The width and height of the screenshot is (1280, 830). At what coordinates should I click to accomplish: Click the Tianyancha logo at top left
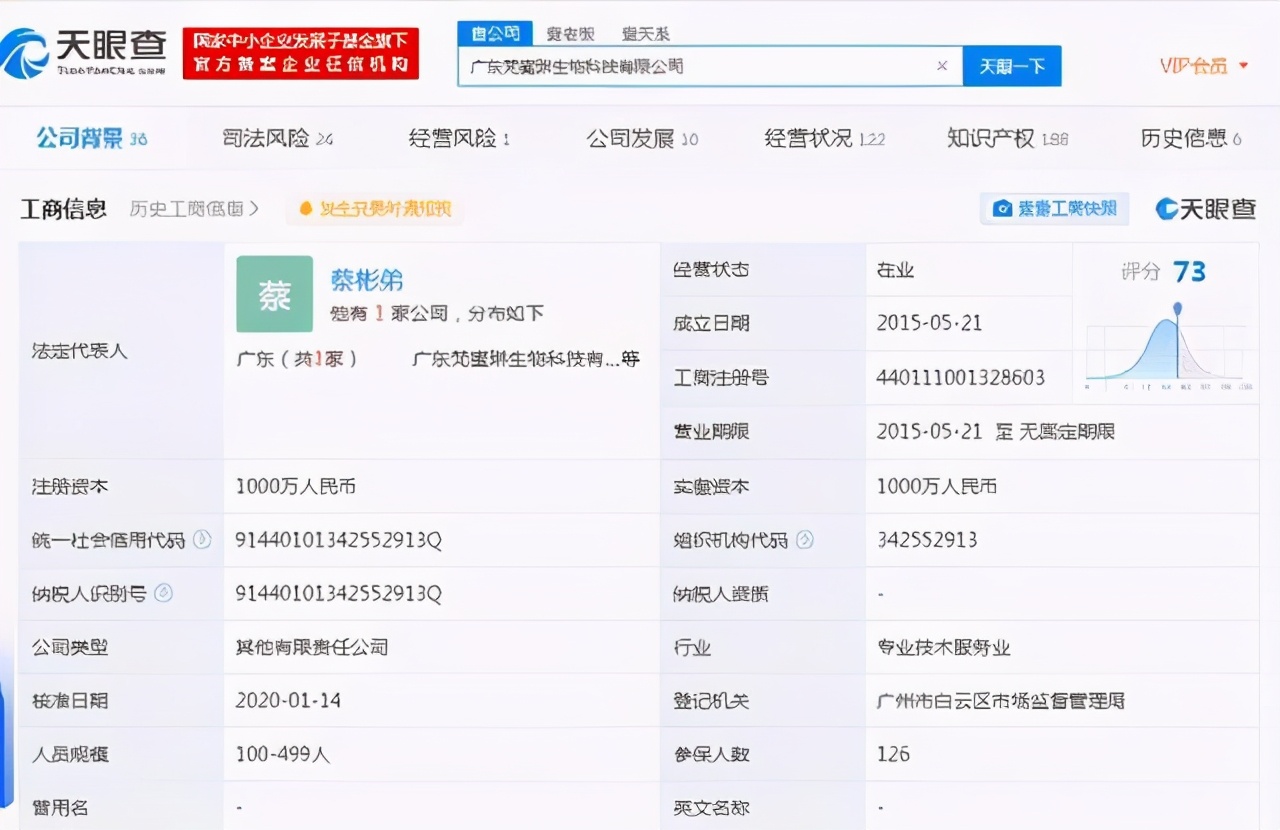[x=84, y=52]
